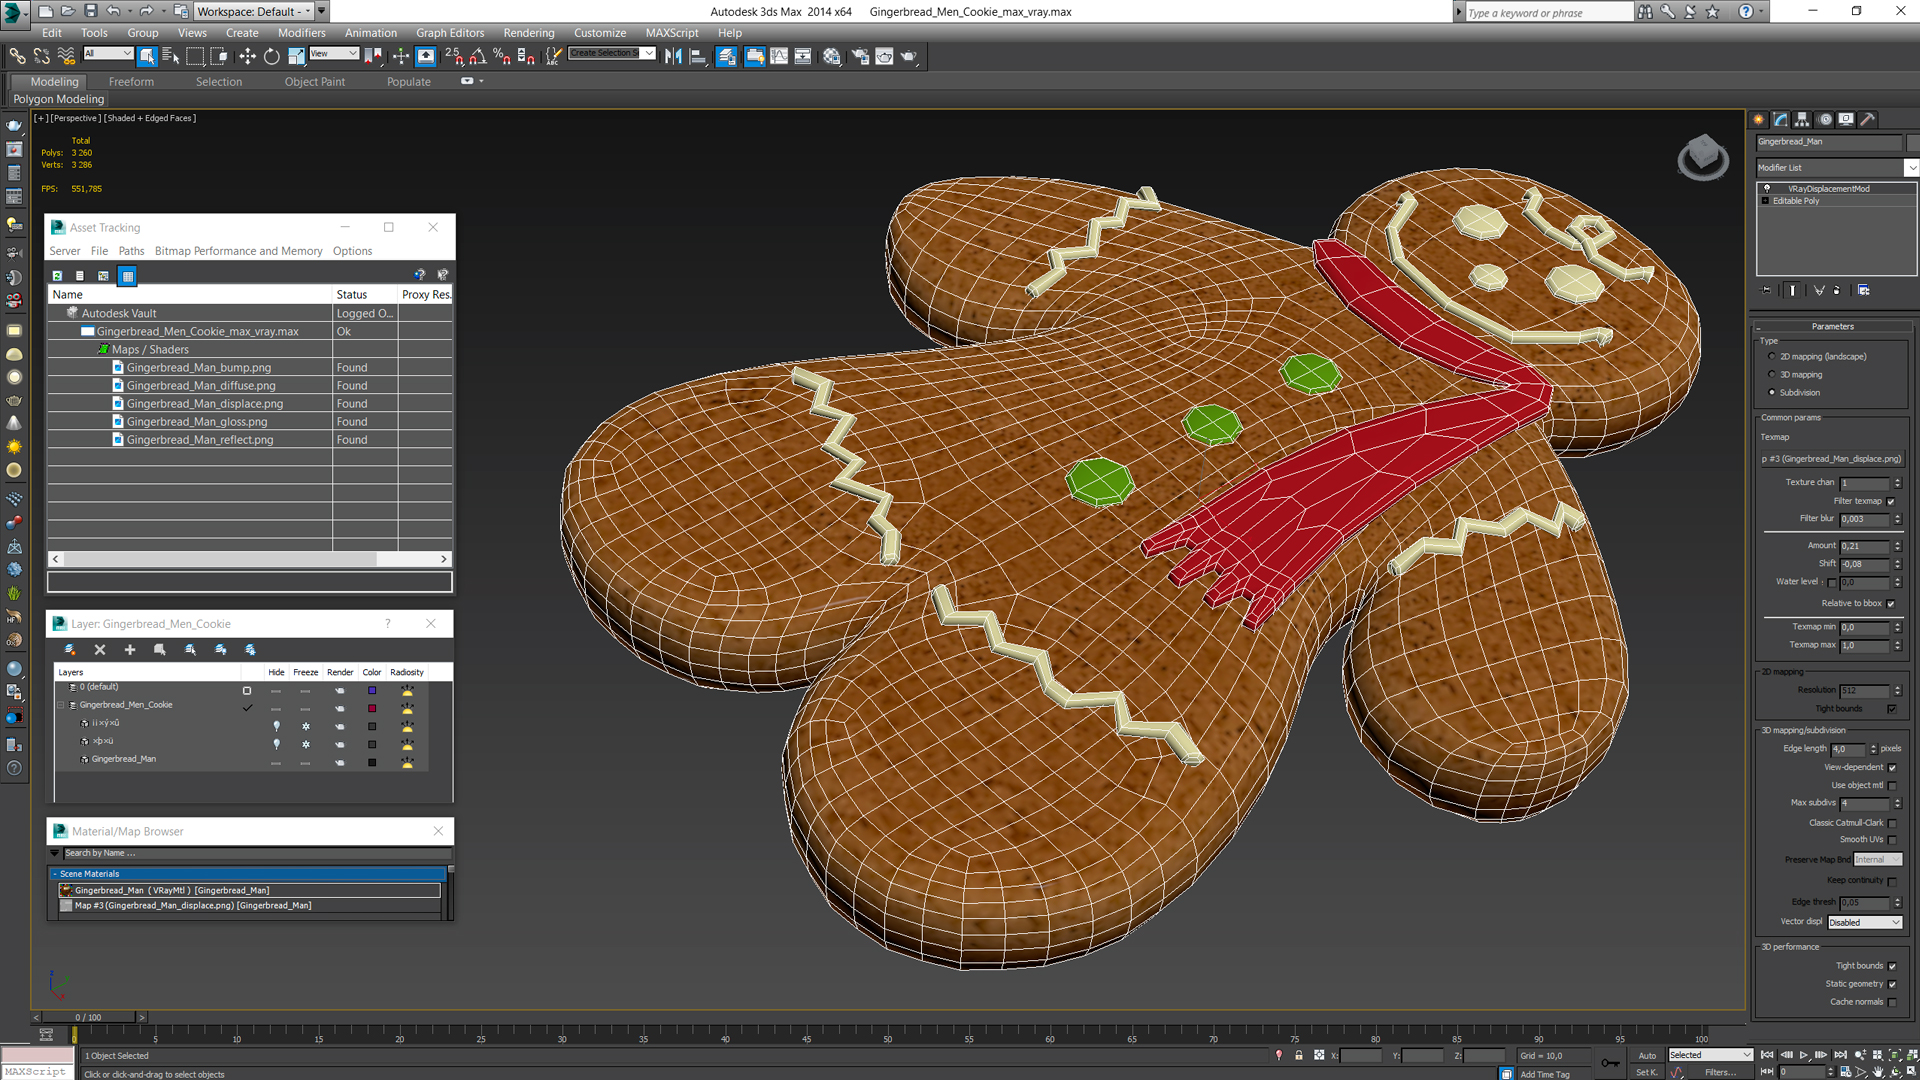Open the Rendering menu
Viewport: 1920px width, 1080px height.
click(x=529, y=33)
